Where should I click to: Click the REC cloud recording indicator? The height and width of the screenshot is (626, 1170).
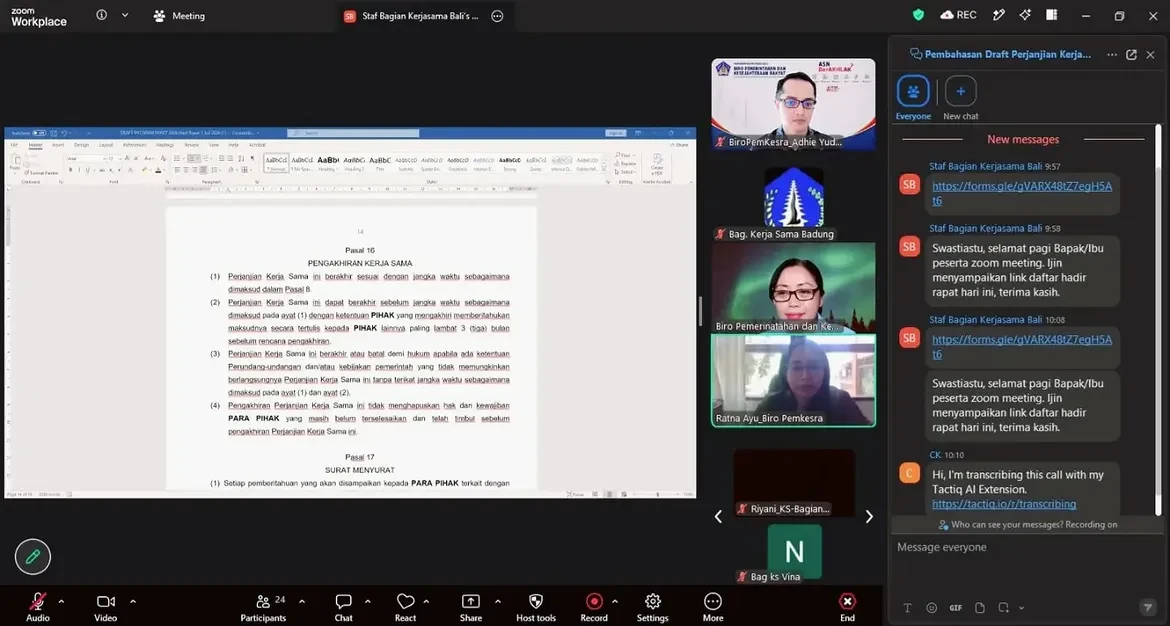[959, 15]
